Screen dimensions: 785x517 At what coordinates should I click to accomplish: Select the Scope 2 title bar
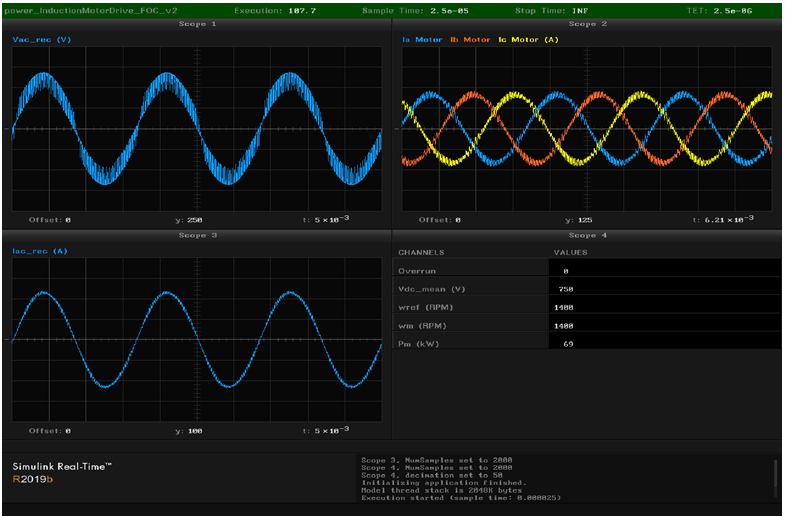coord(588,23)
